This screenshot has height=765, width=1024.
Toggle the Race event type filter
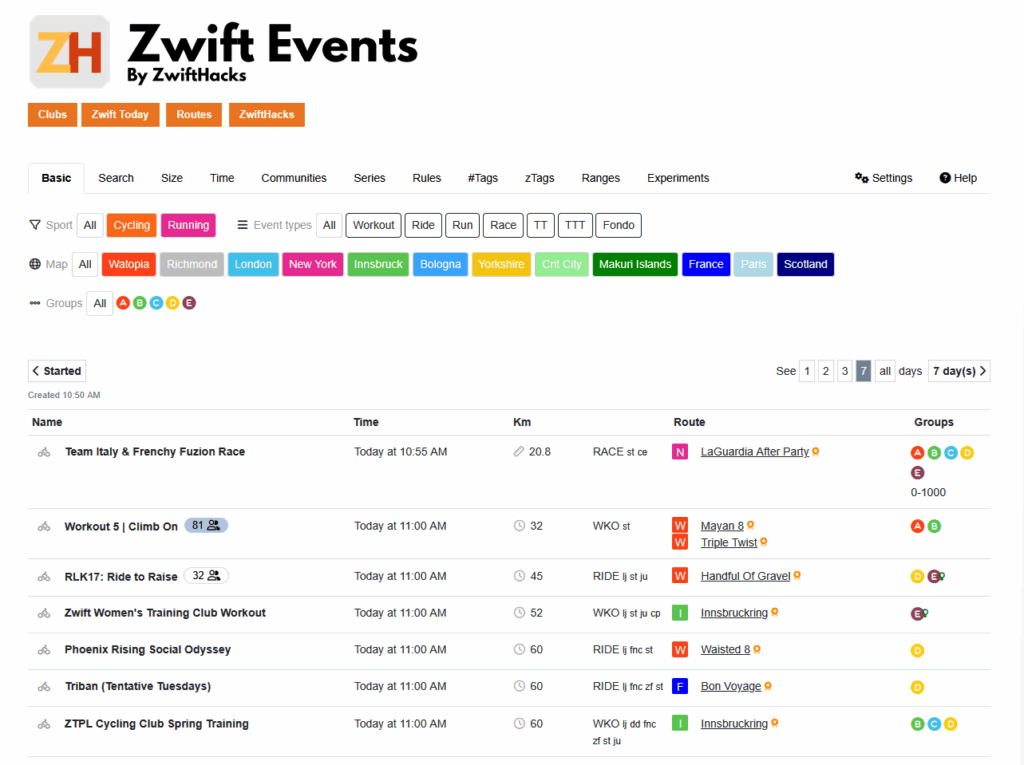click(x=503, y=225)
